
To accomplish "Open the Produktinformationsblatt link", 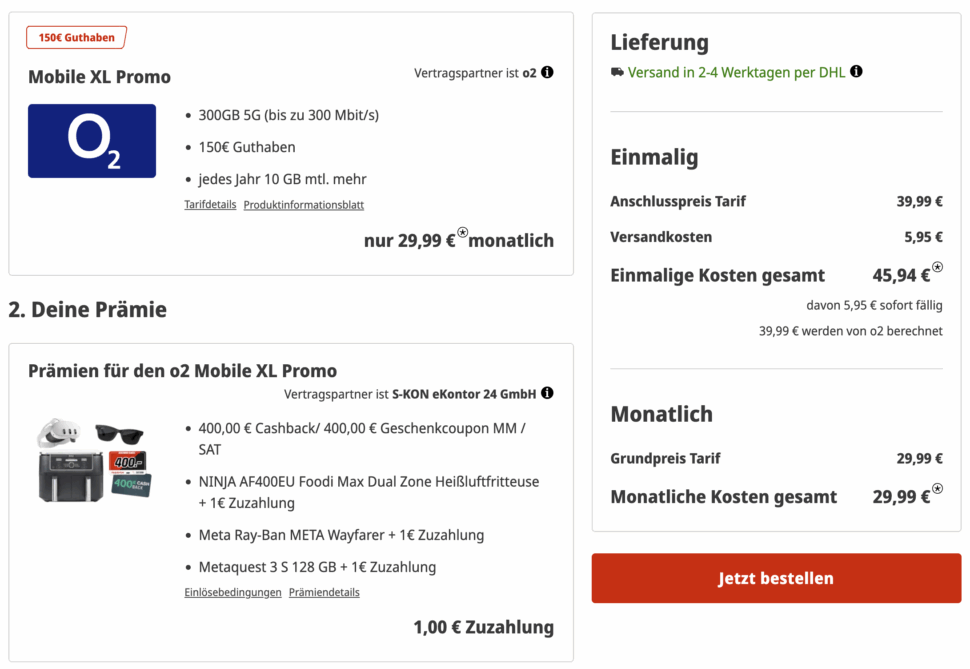I will pyautogui.click(x=304, y=205).
